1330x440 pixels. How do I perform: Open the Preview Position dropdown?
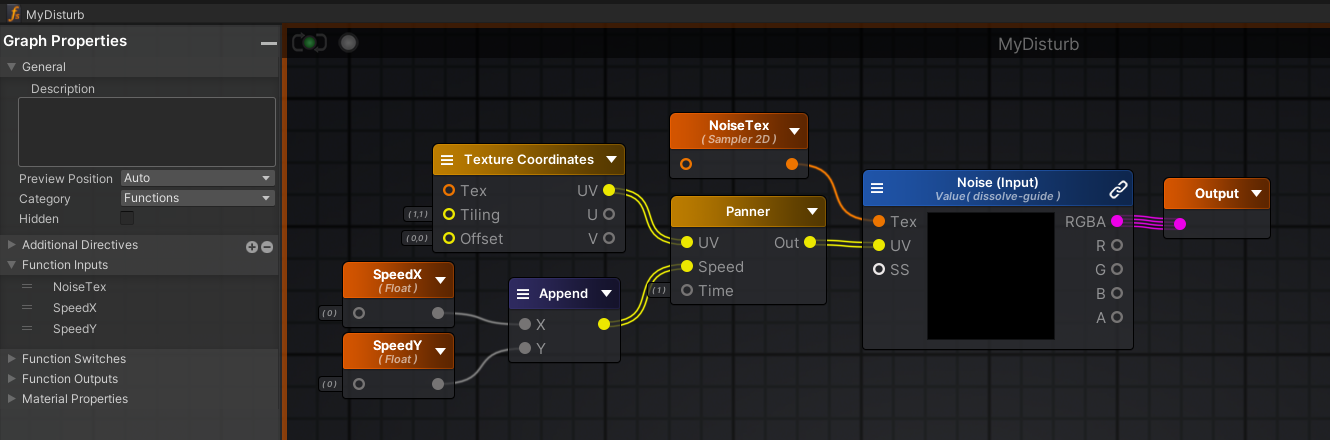pos(197,178)
